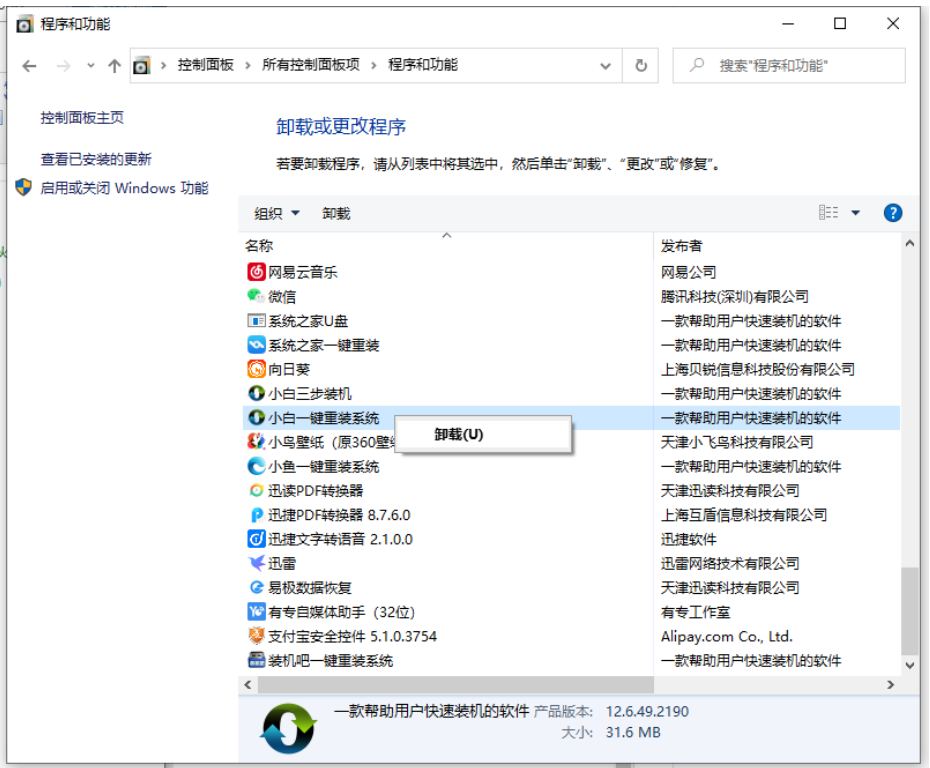930x768 pixels.
Task: Open the recent locations dropdown arrow
Action: tap(90, 65)
